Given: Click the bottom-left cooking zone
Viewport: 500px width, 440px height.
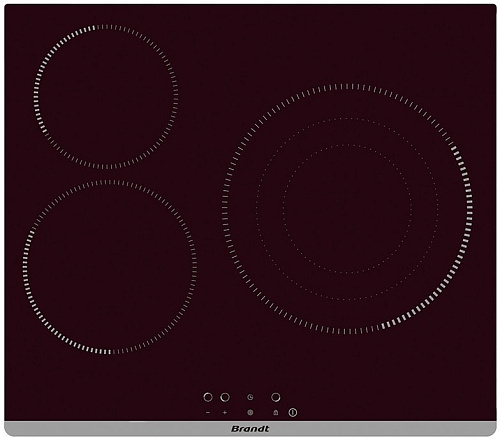Looking at the screenshot, I should pos(110,267).
